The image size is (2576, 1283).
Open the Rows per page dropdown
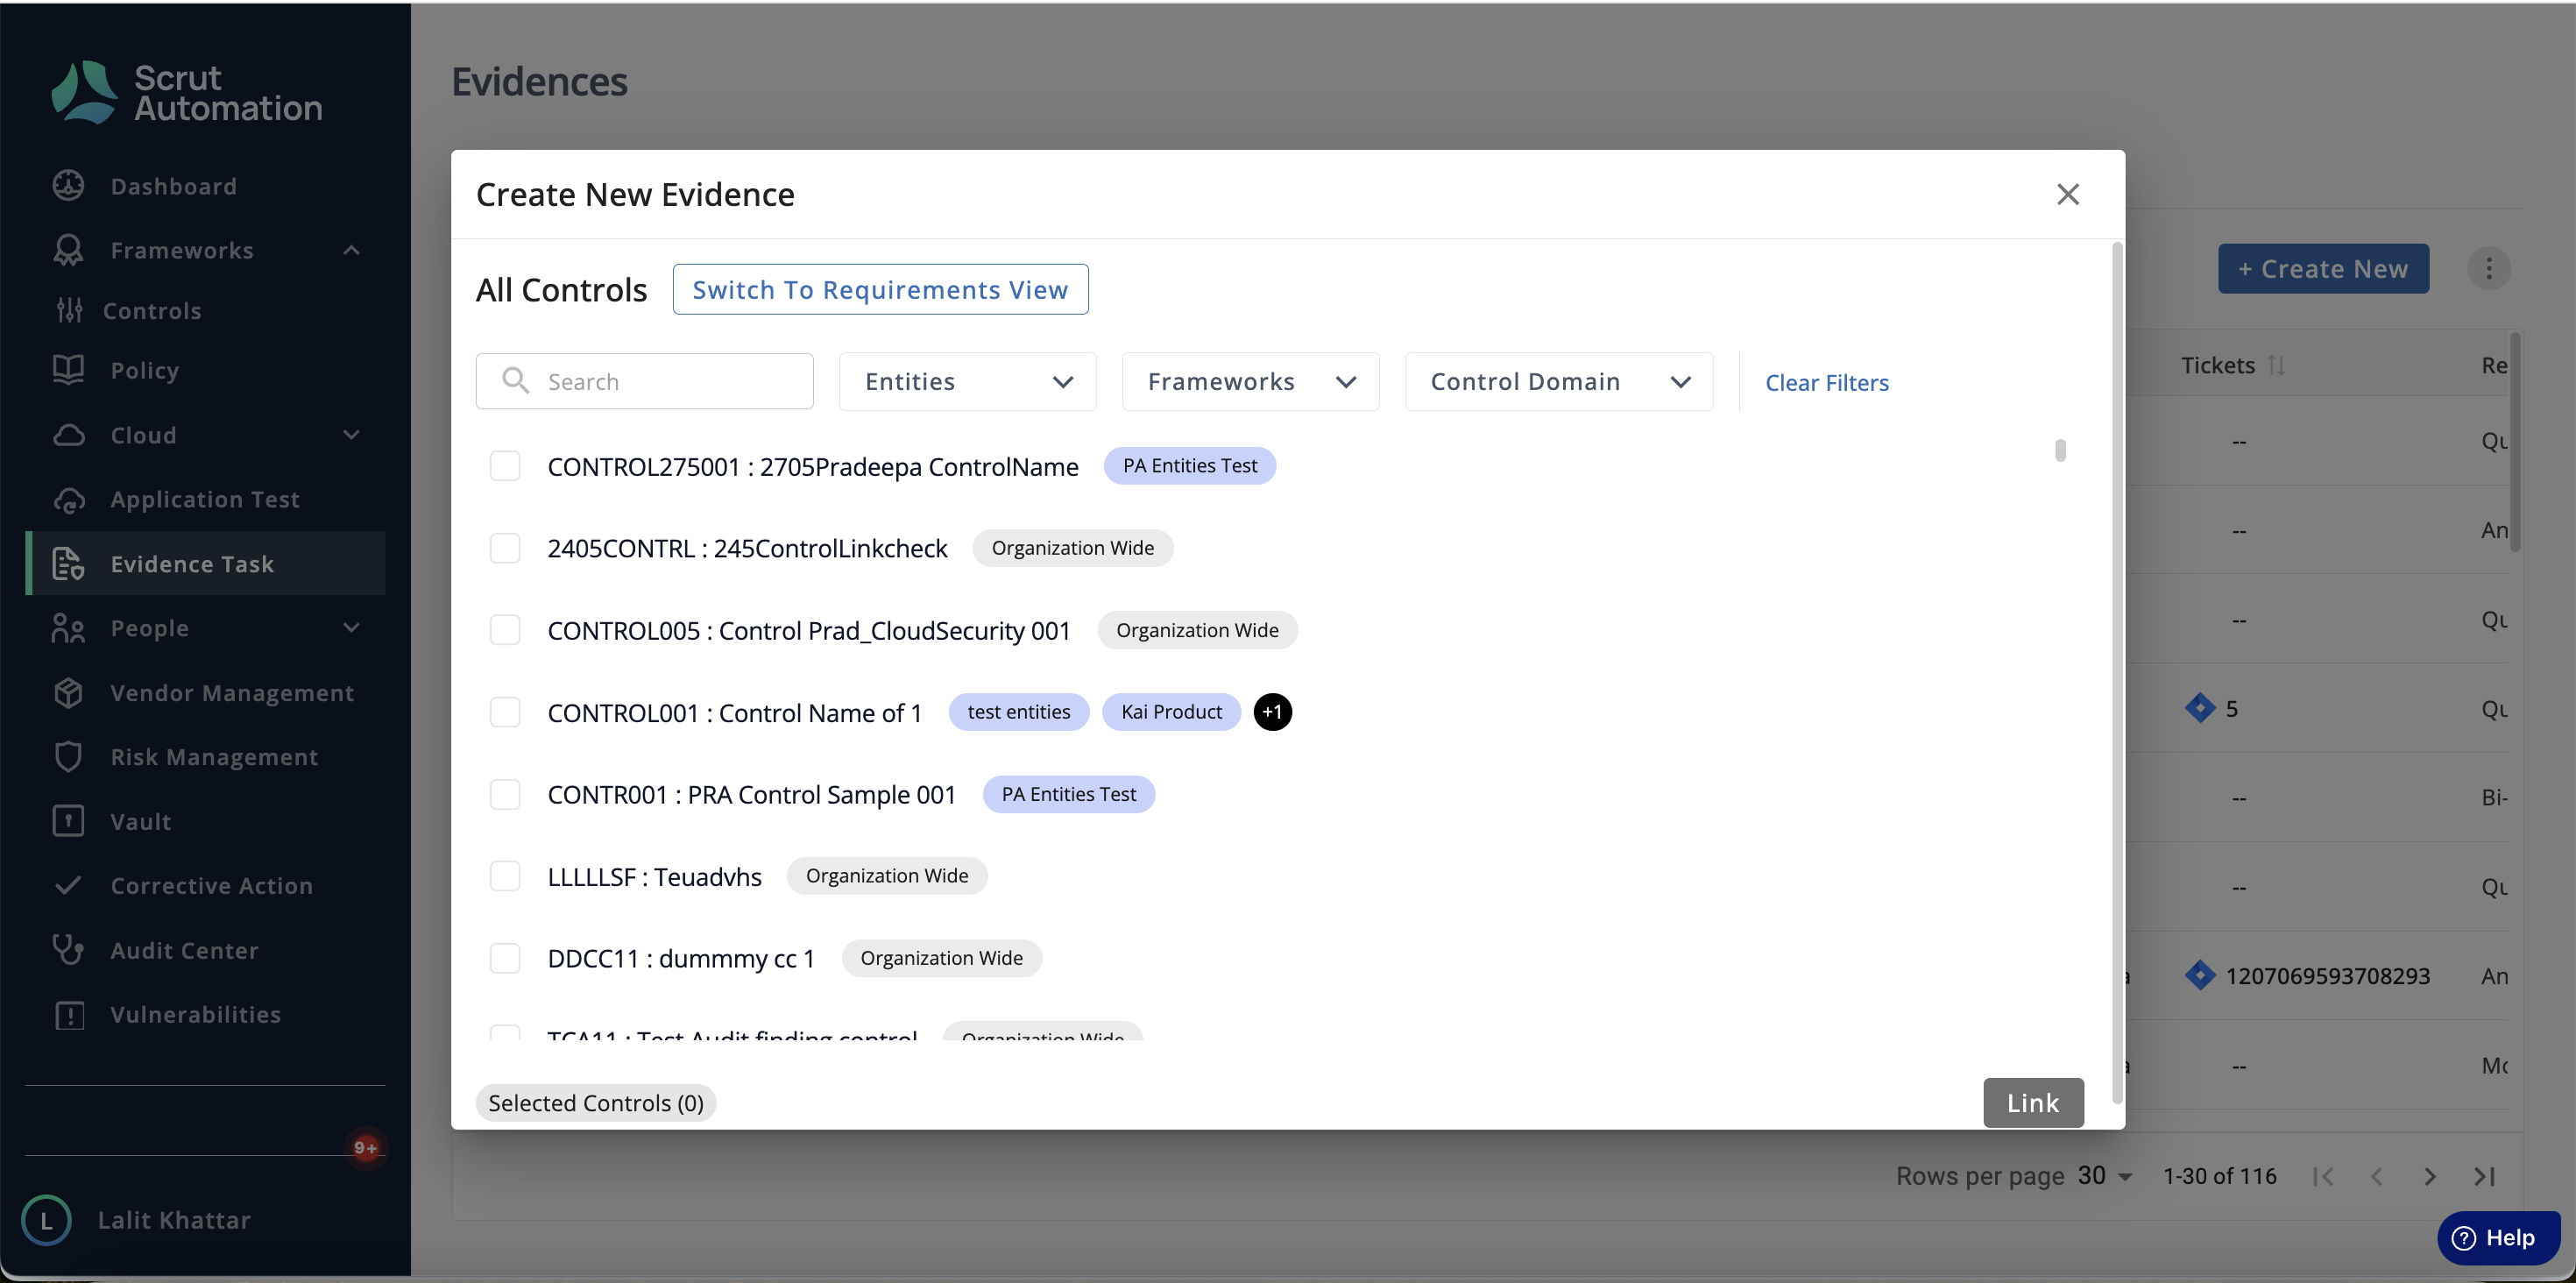pos(2105,1176)
